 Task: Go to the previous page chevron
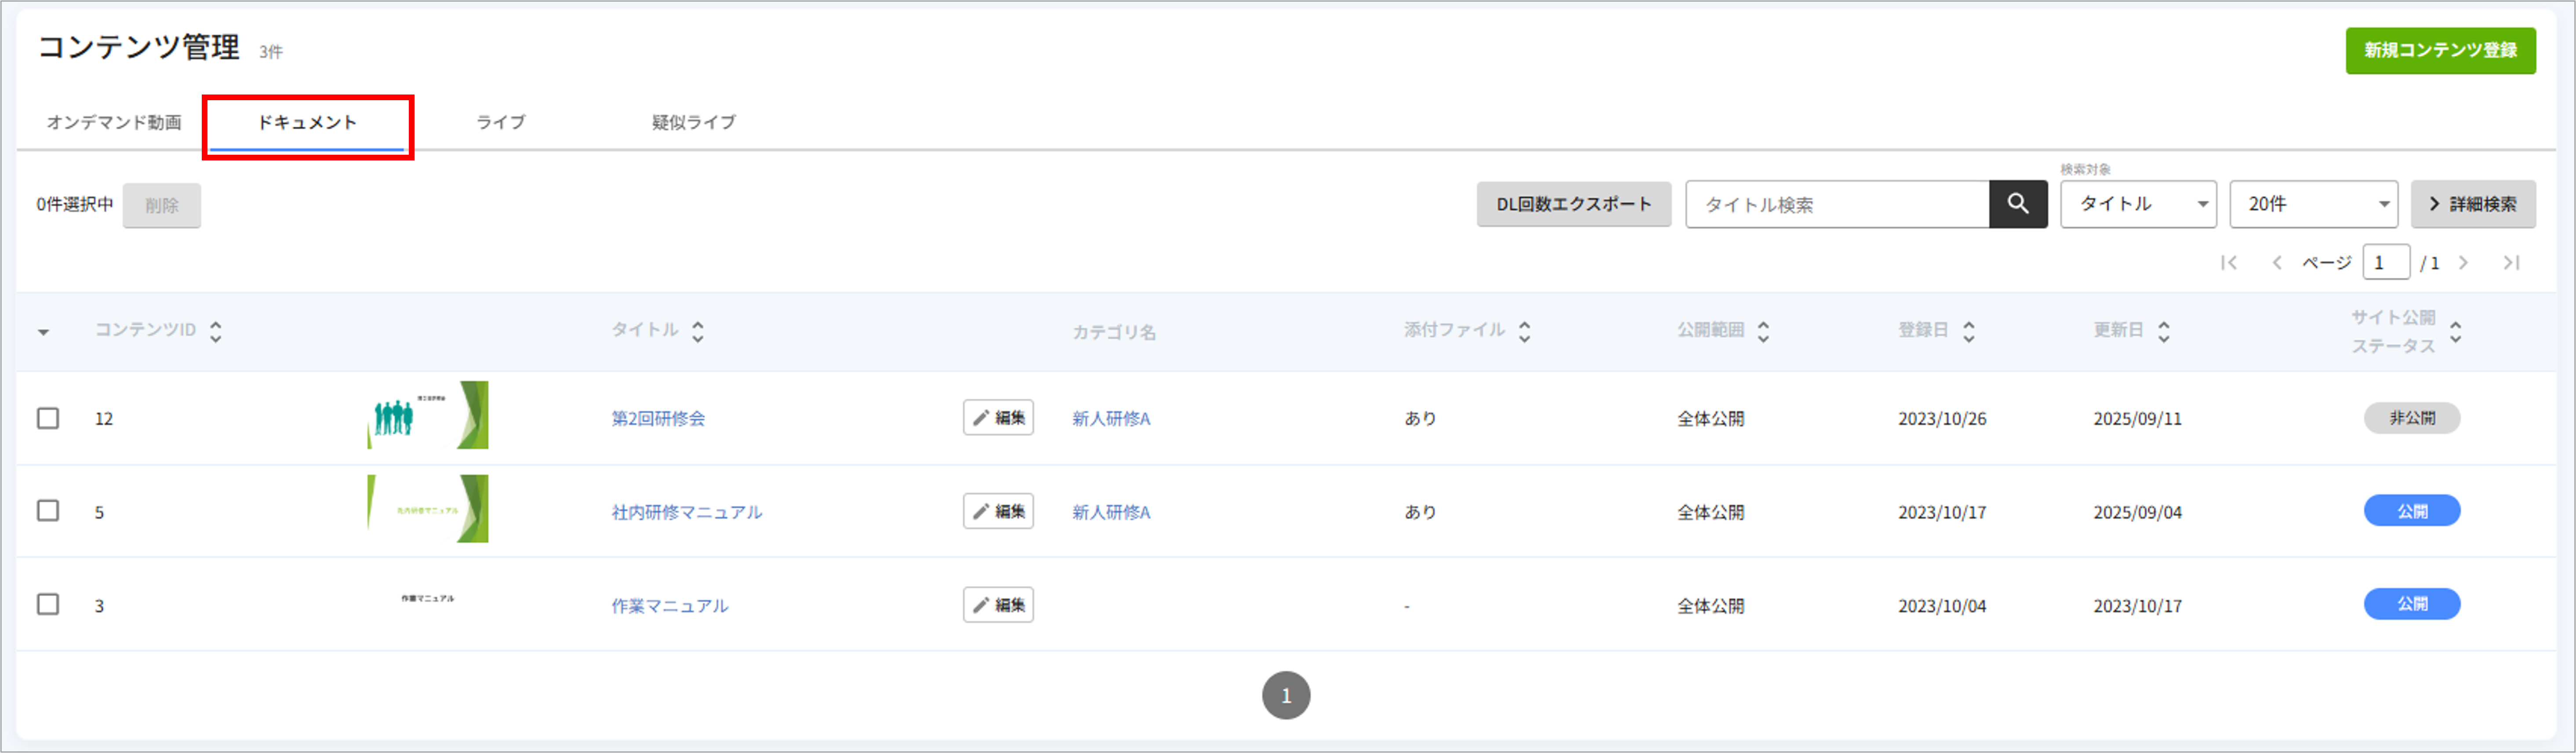(x=2276, y=263)
